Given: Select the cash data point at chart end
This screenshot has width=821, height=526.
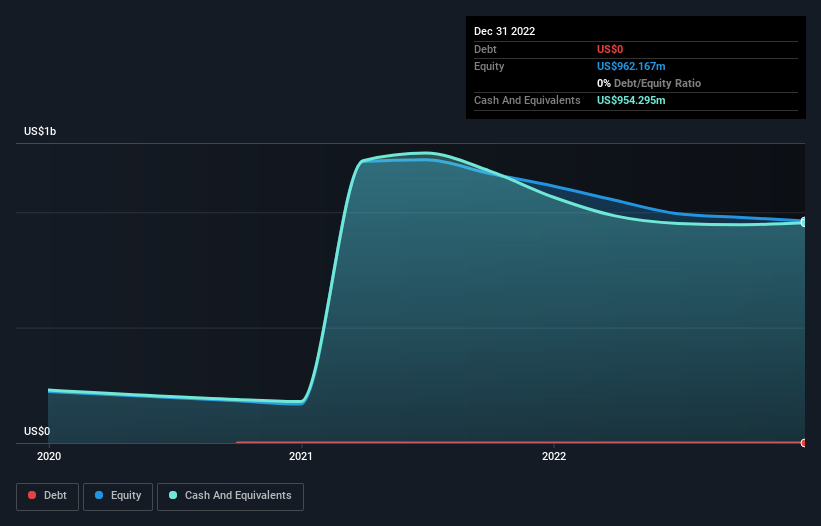Looking at the screenshot, I should (x=804, y=222).
